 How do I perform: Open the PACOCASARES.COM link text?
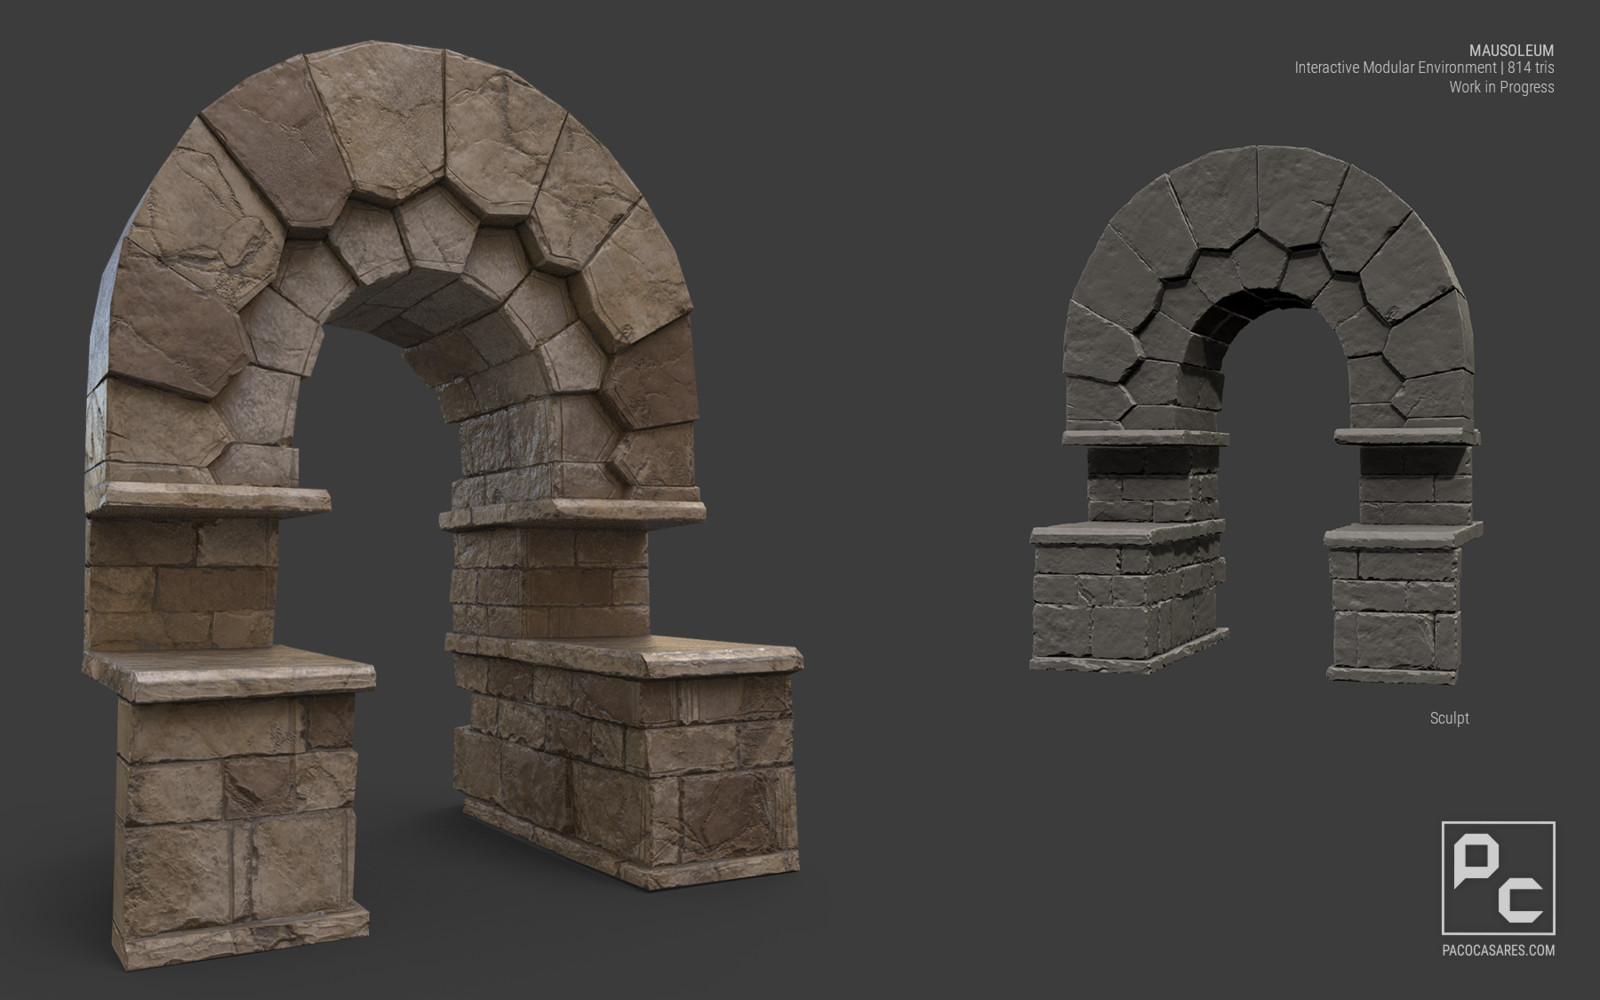tap(1498, 950)
